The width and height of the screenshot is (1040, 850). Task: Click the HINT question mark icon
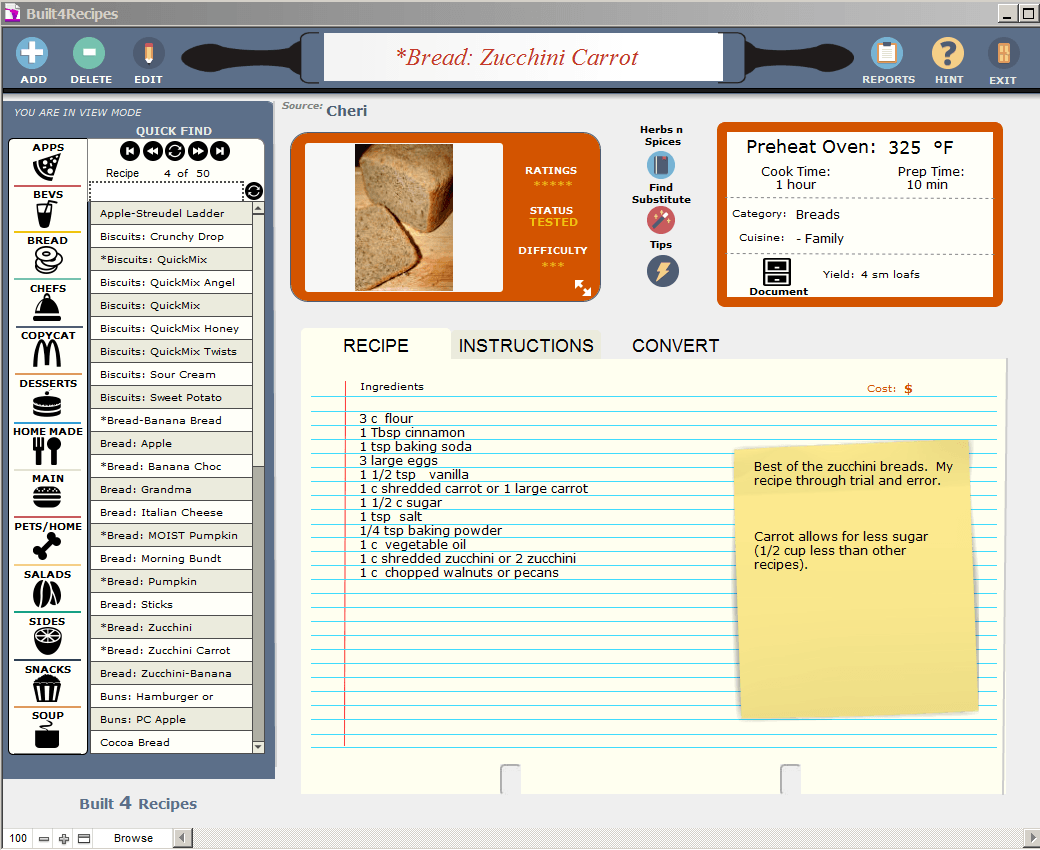pos(948,53)
